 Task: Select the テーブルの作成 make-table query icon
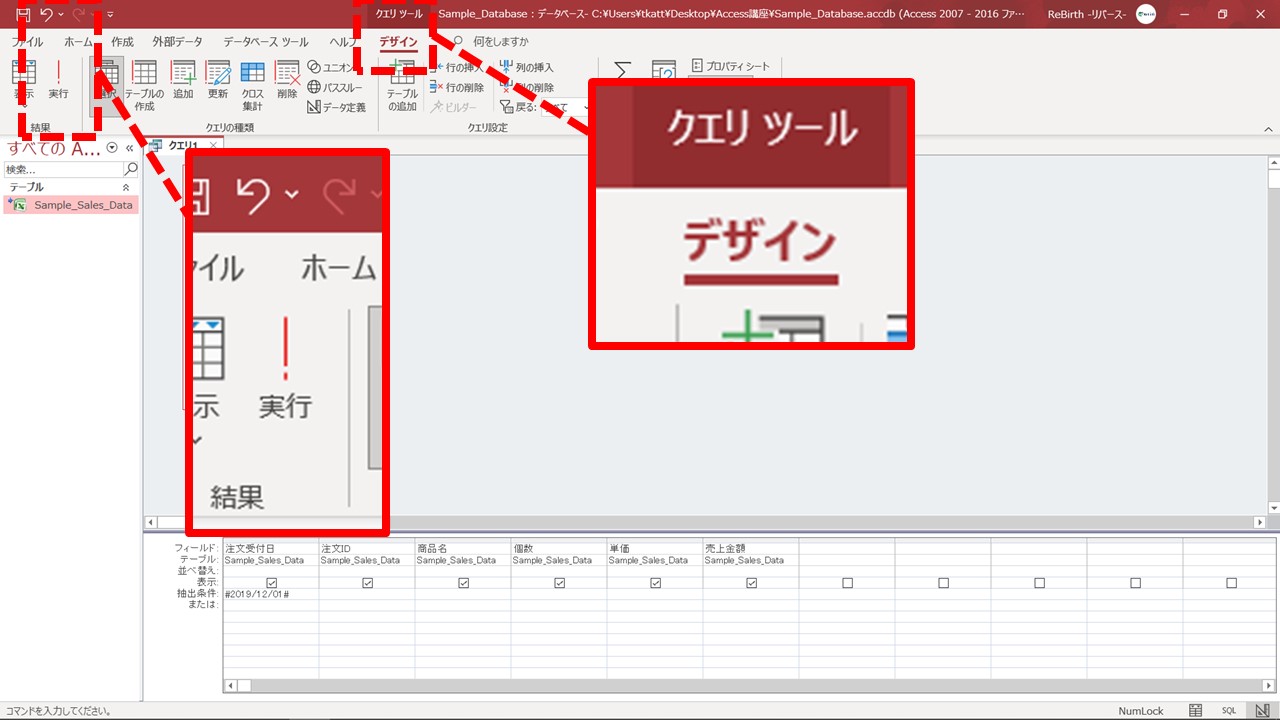click(x=145, y=84)
